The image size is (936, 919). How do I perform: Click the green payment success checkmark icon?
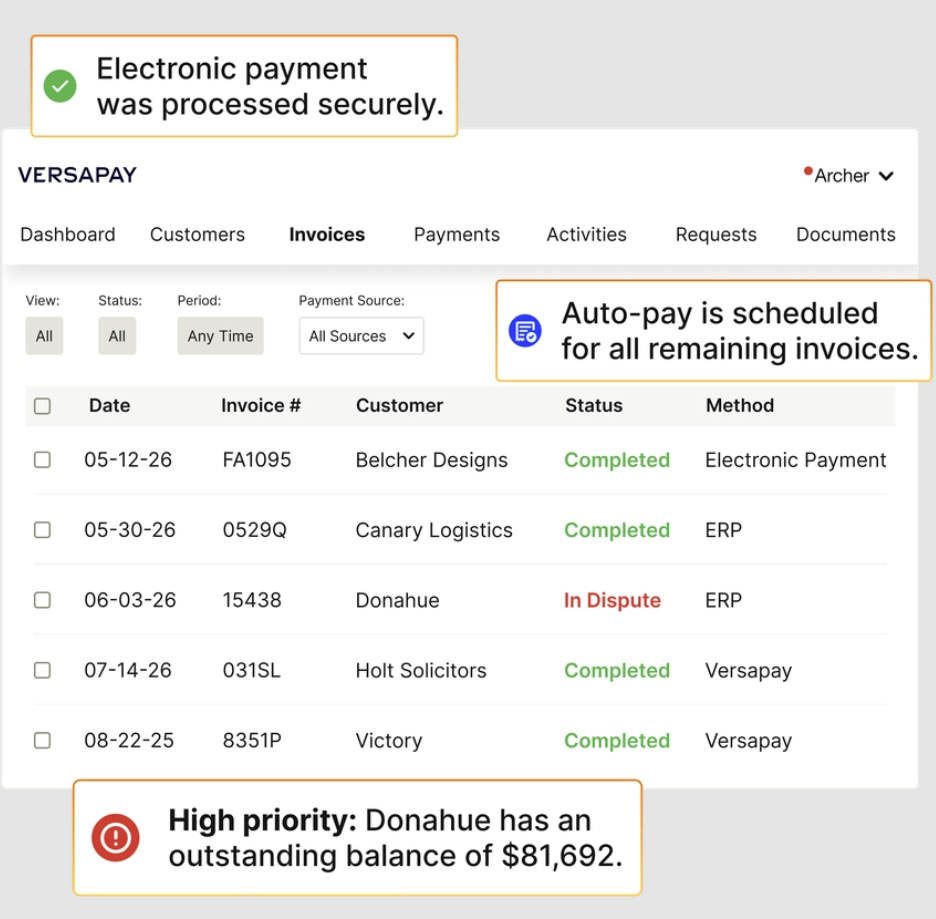click(61, 87)
